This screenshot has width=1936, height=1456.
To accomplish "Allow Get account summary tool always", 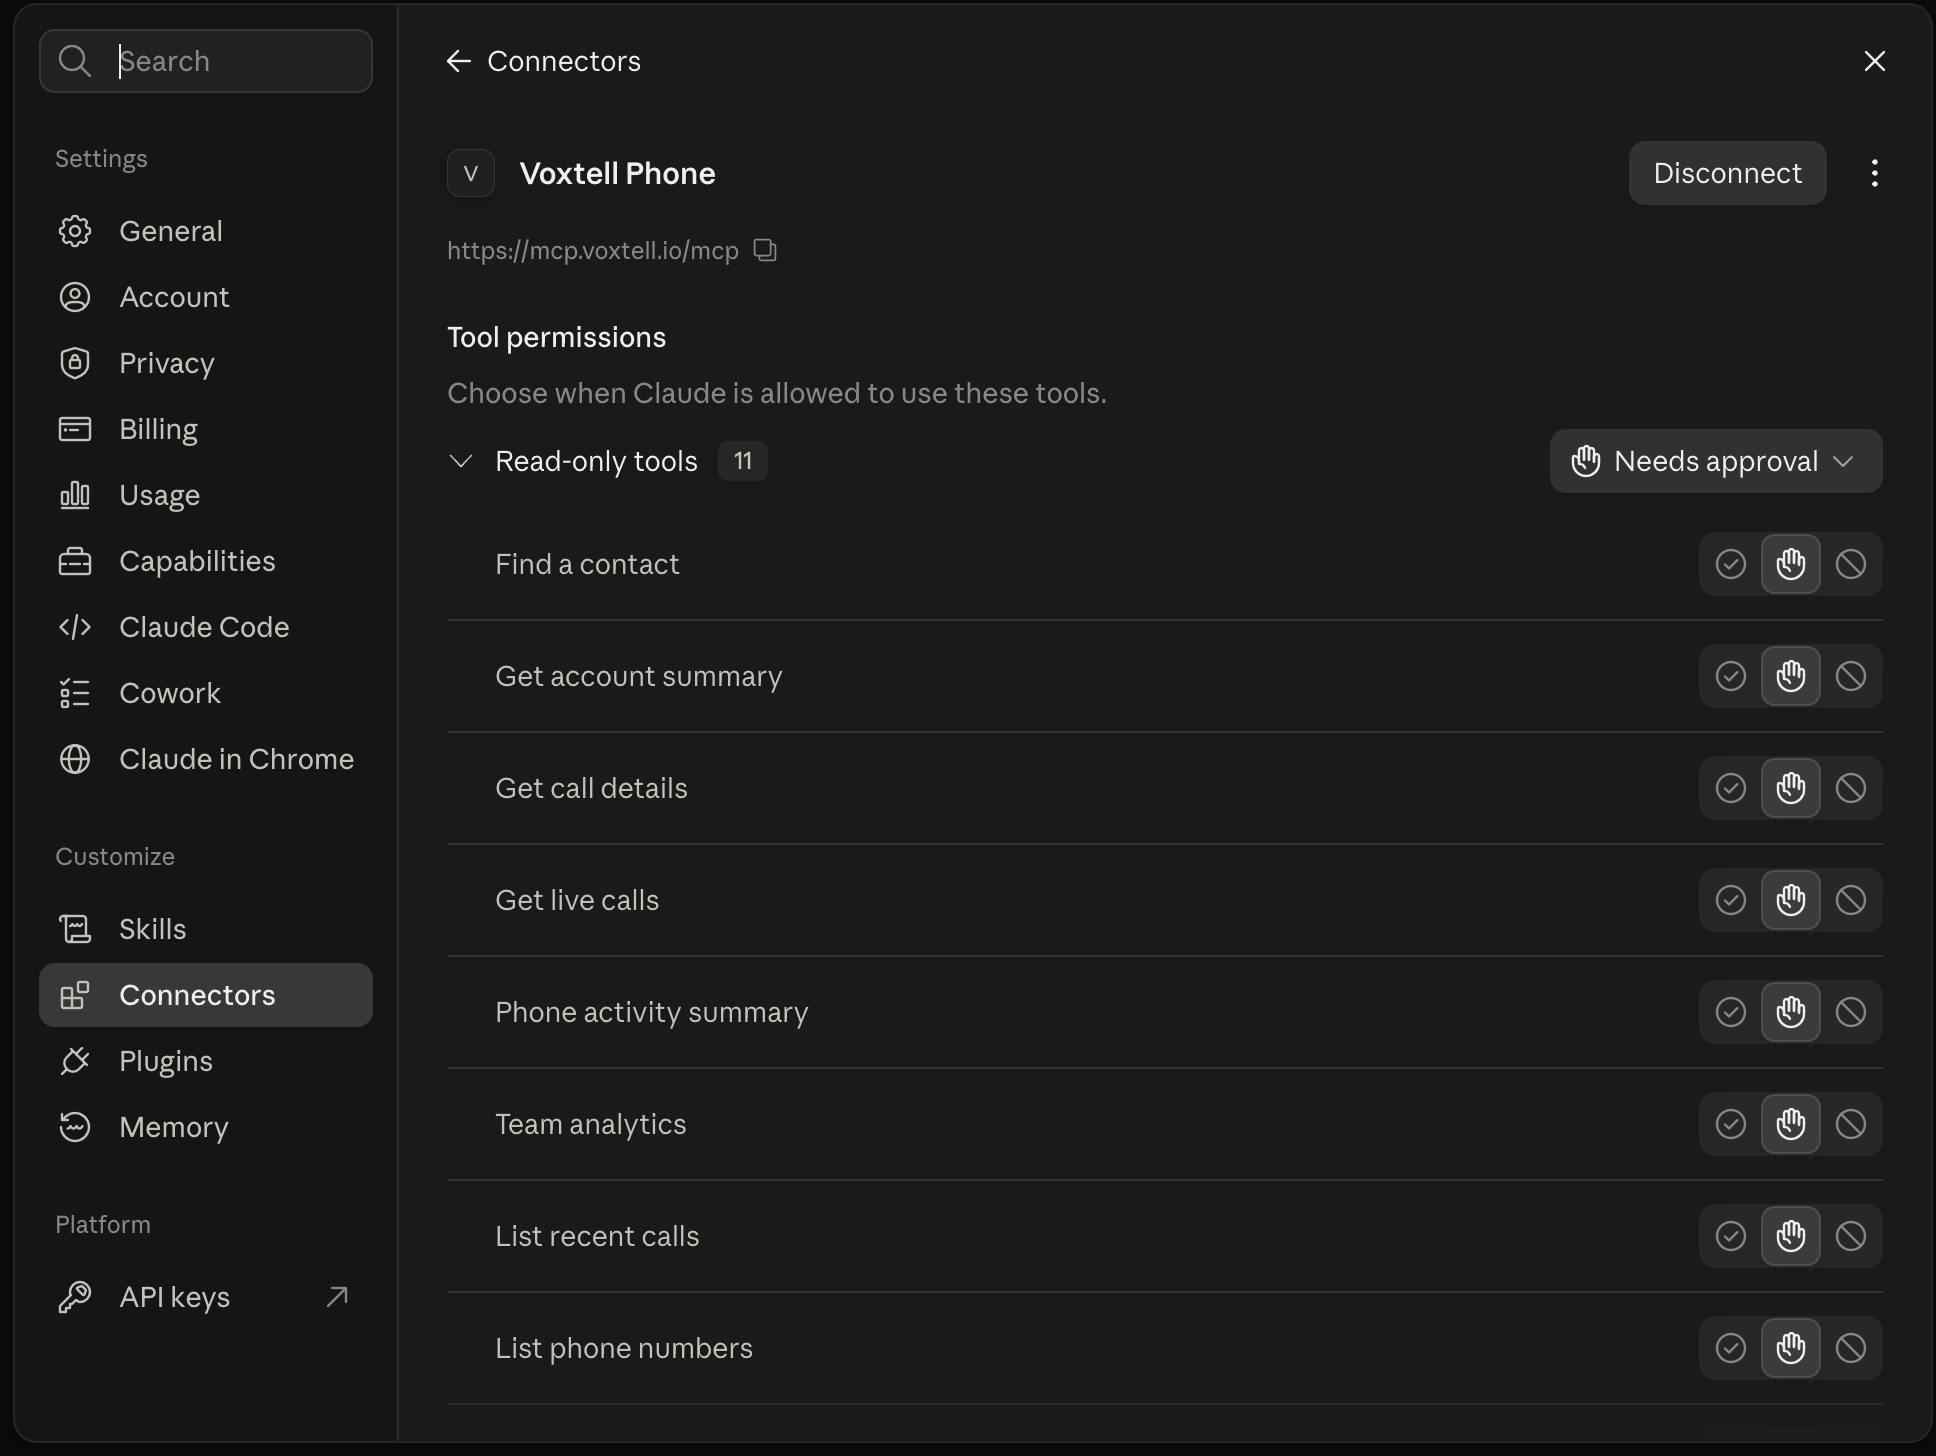I will (1730, 676).
